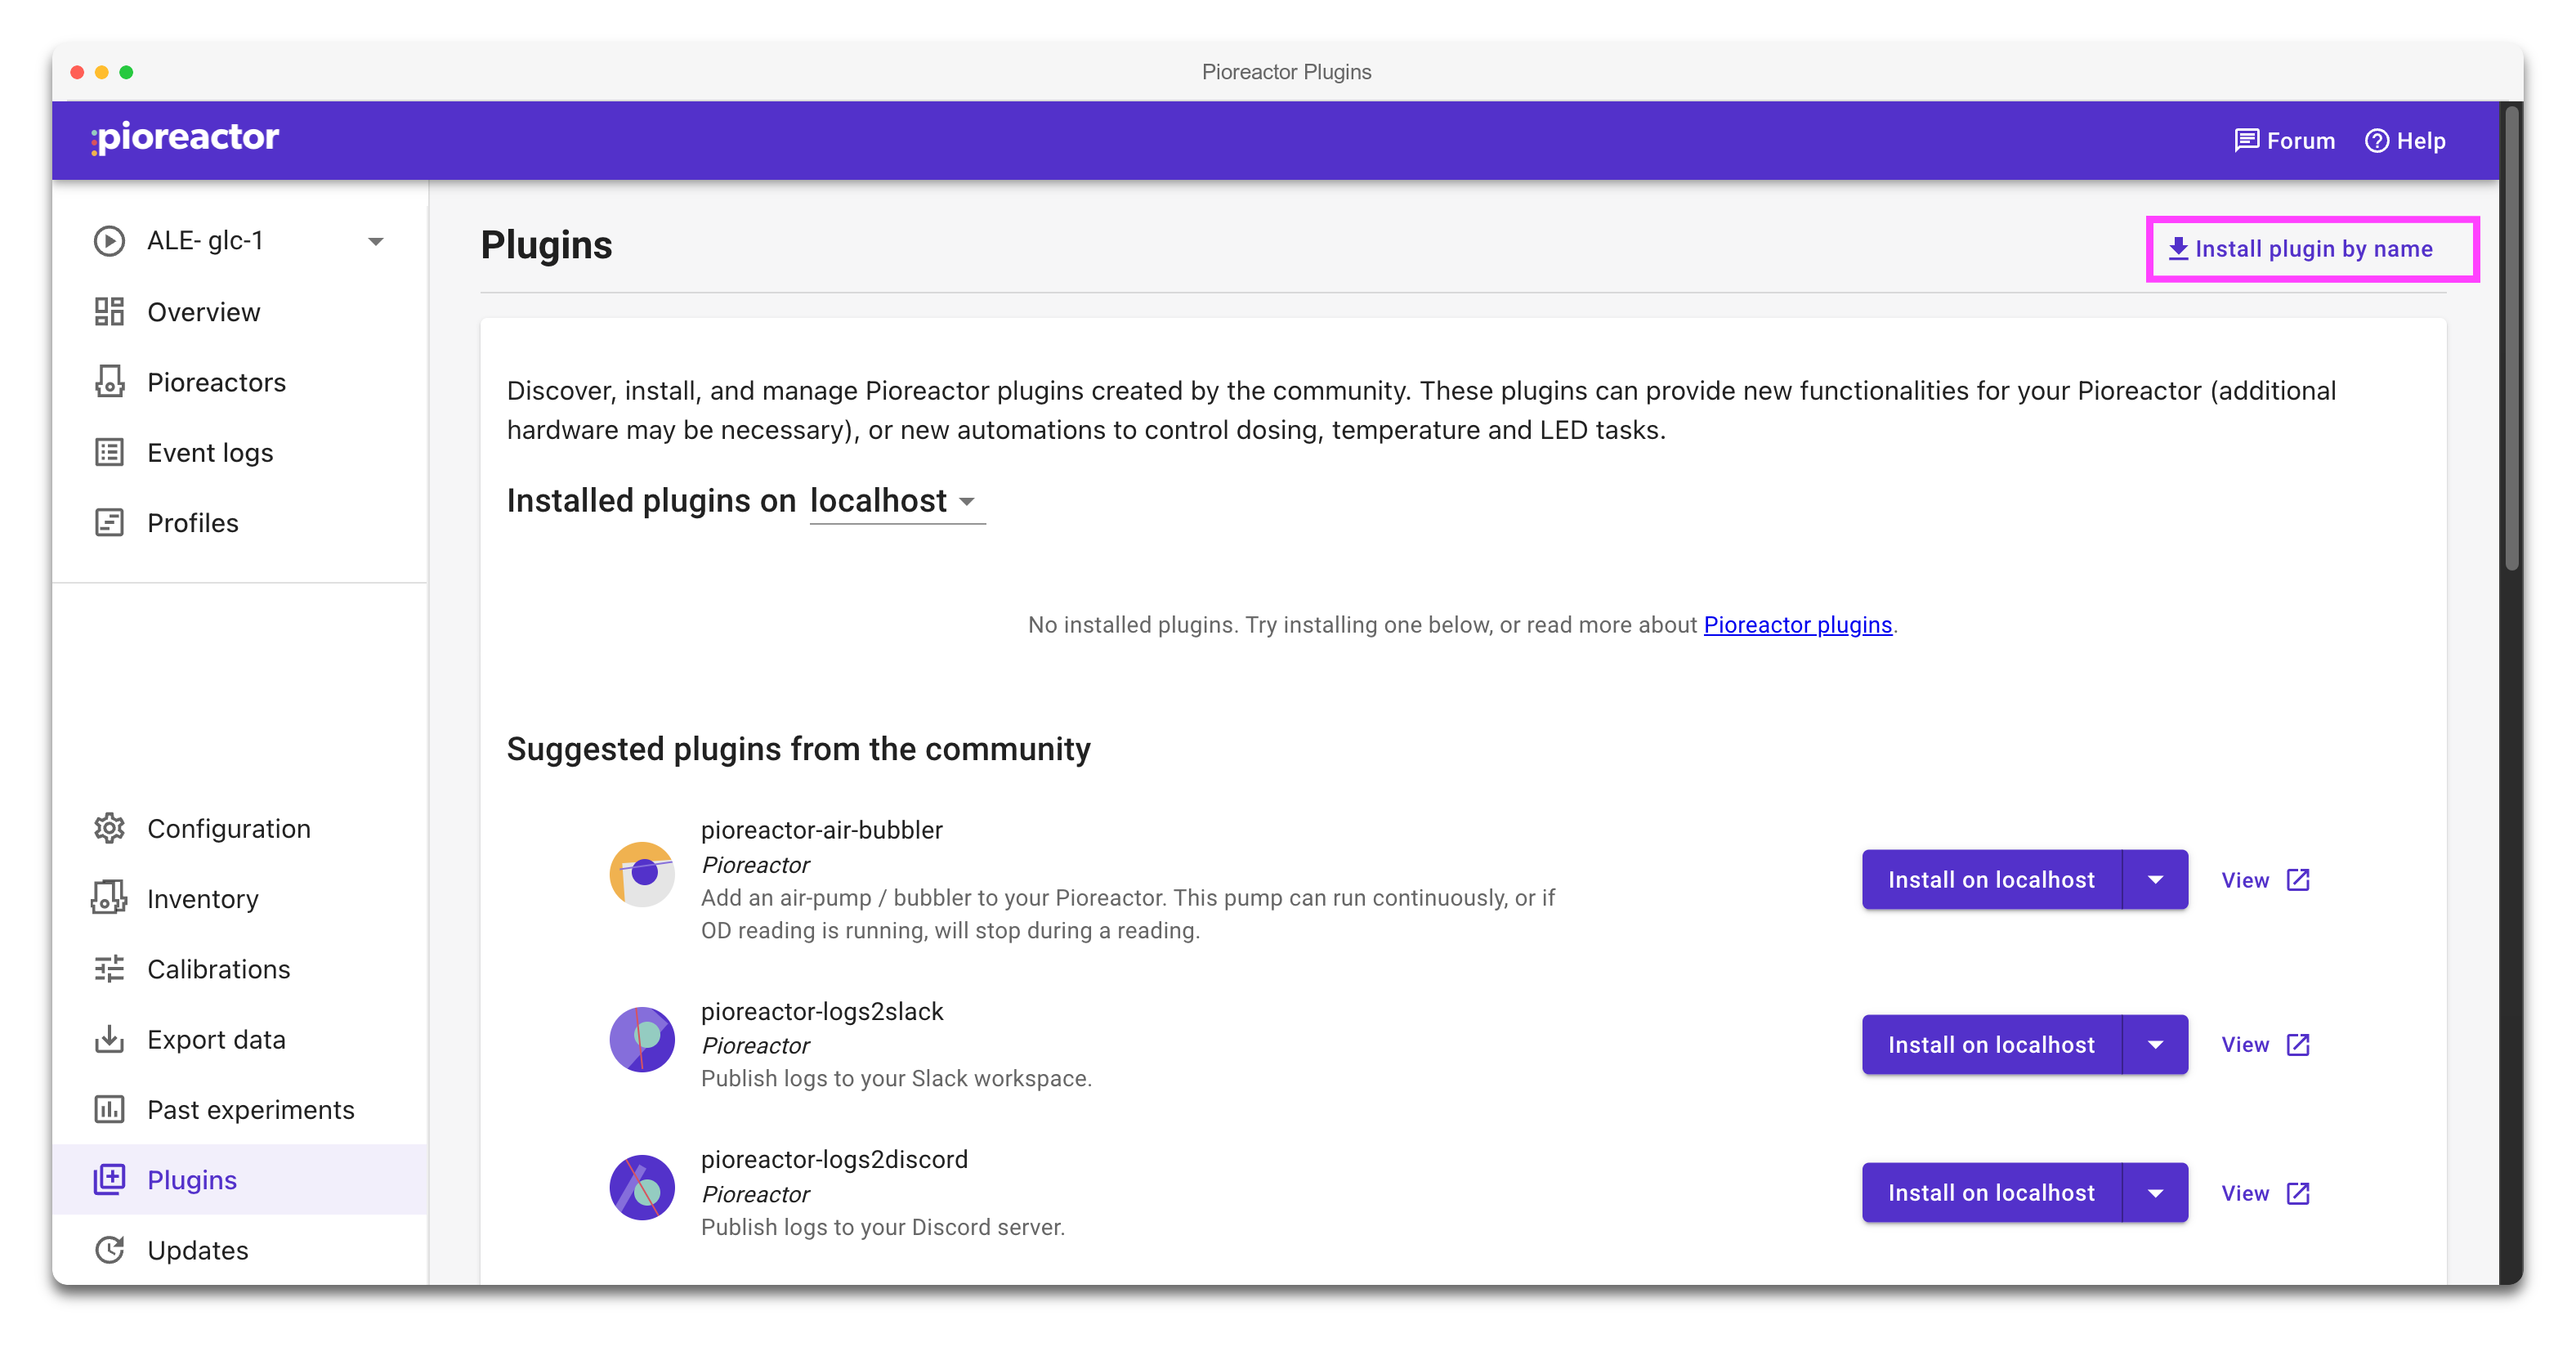Click the Calibrations sliders icon
Viewport: 2576px width, 1347px height.
109,969
